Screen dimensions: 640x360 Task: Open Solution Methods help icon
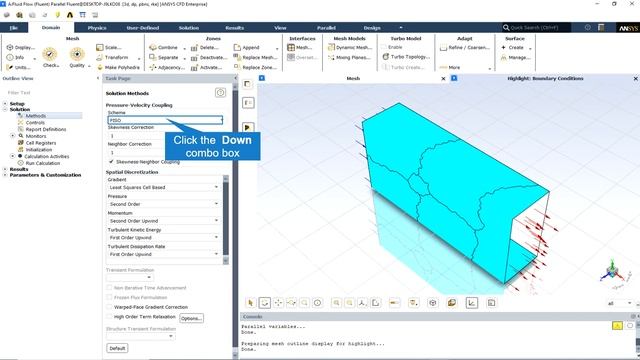coord(220,93)
